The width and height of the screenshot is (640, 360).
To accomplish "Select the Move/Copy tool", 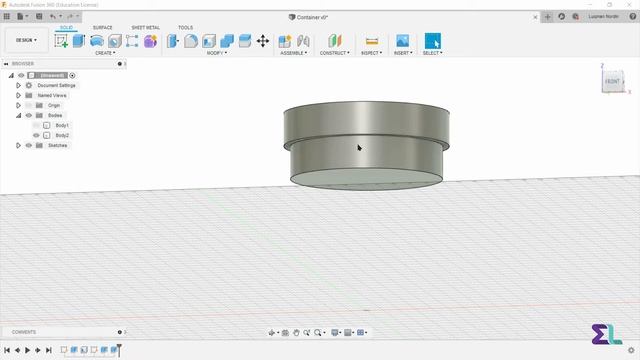I will coord(263,41).
